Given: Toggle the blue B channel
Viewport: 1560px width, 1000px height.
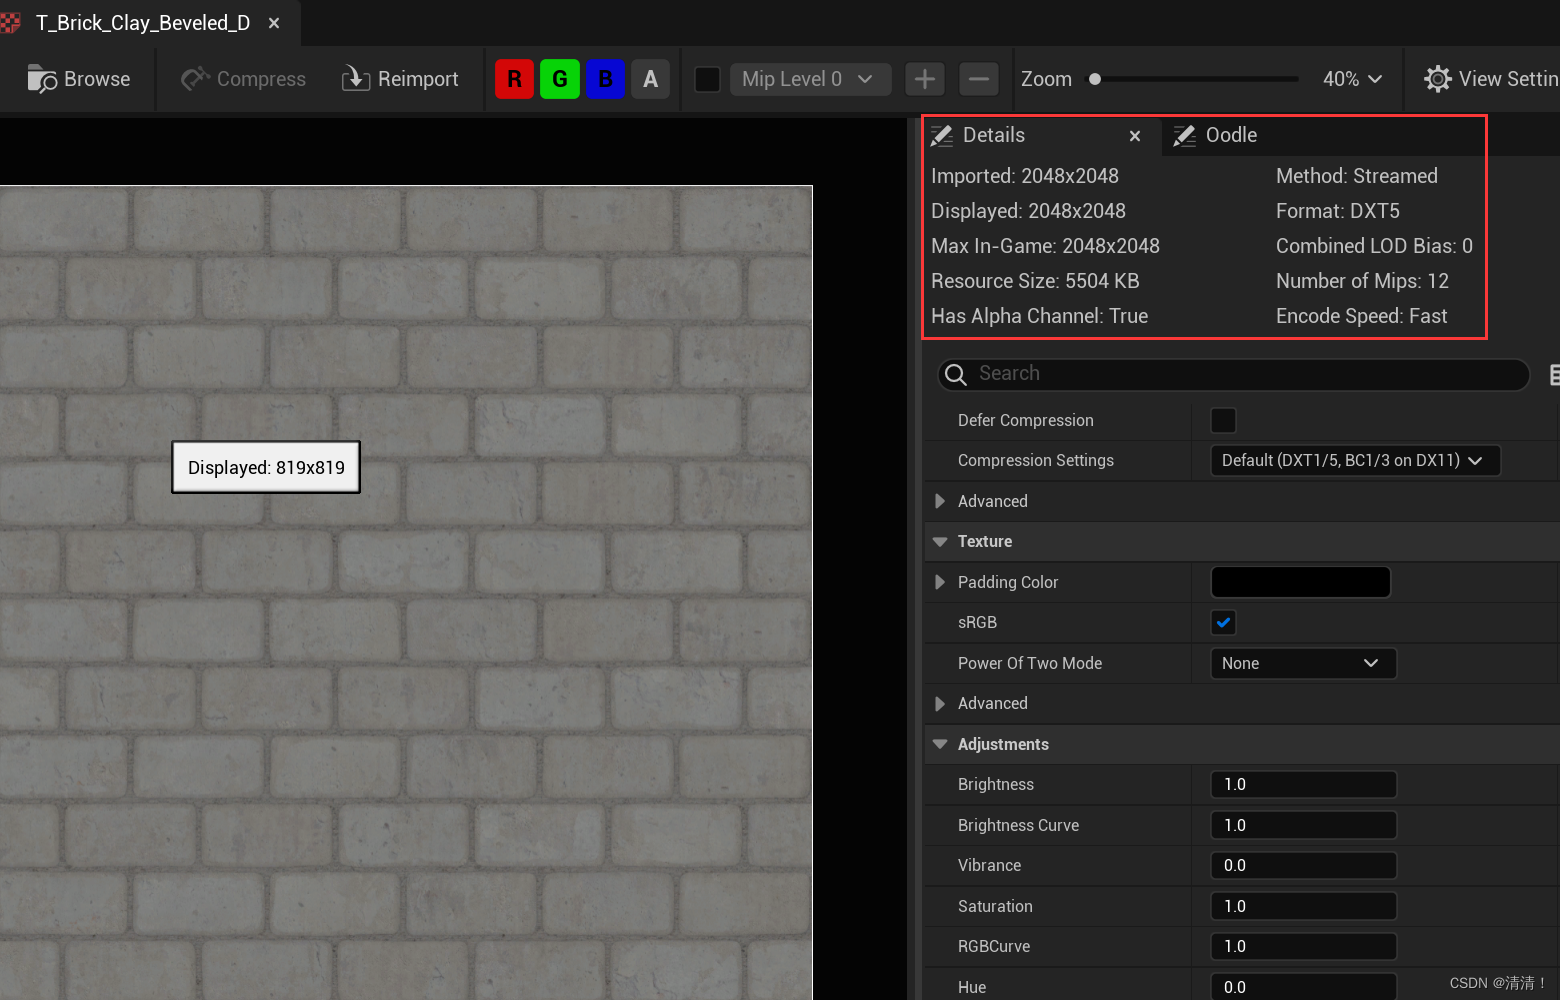Looking at the screenshot, I should [605, 79].
